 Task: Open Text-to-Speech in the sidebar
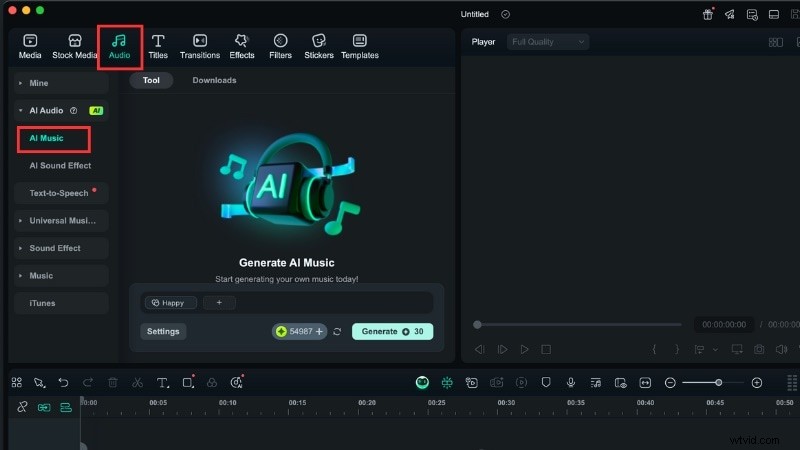[61, 193]
